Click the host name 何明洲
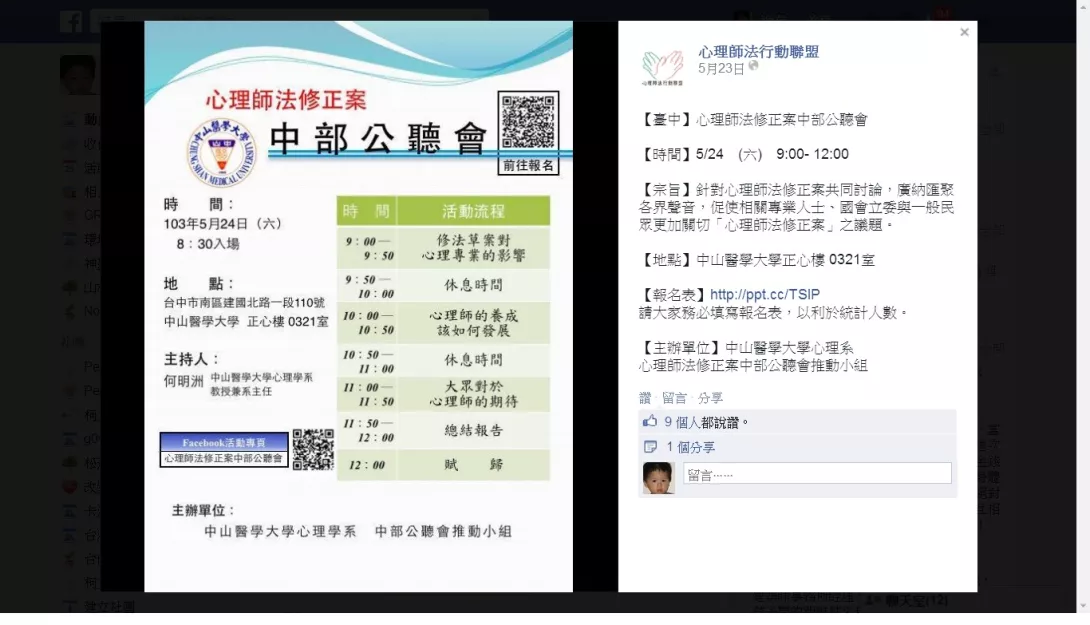The width and height of the screenshot is (1090, 625). tap(184, 381)
